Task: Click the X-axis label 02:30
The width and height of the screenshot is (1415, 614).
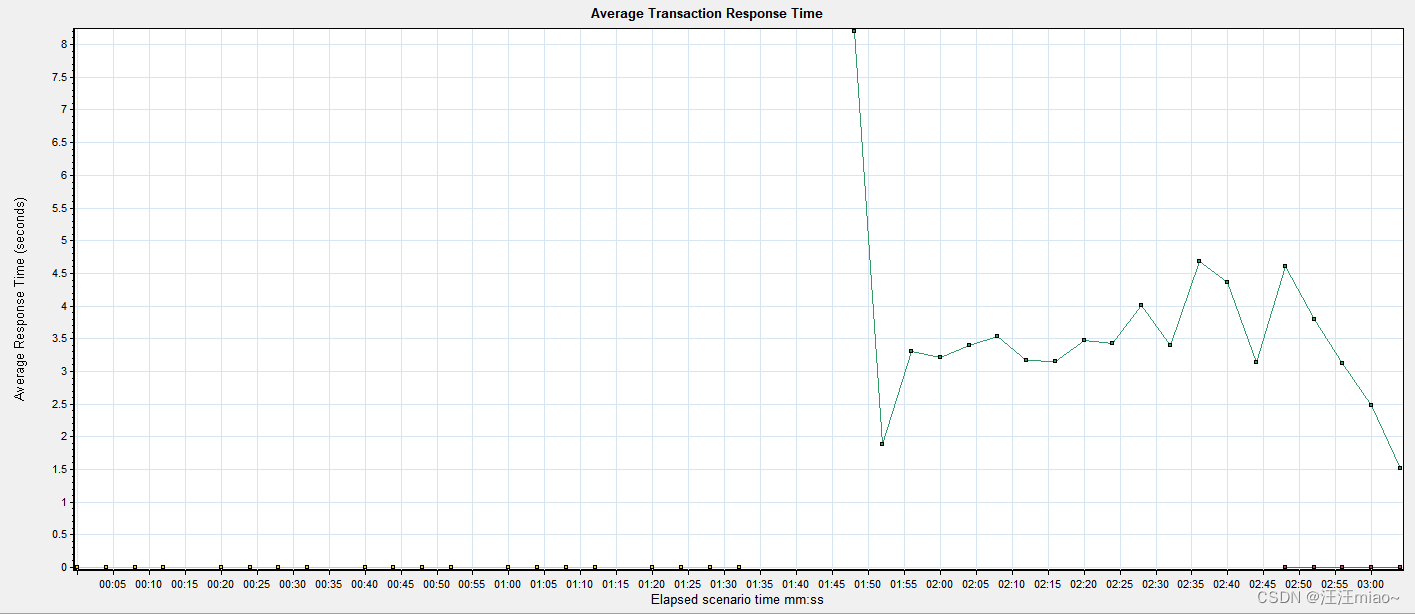Action: (x=1156, y=583)
